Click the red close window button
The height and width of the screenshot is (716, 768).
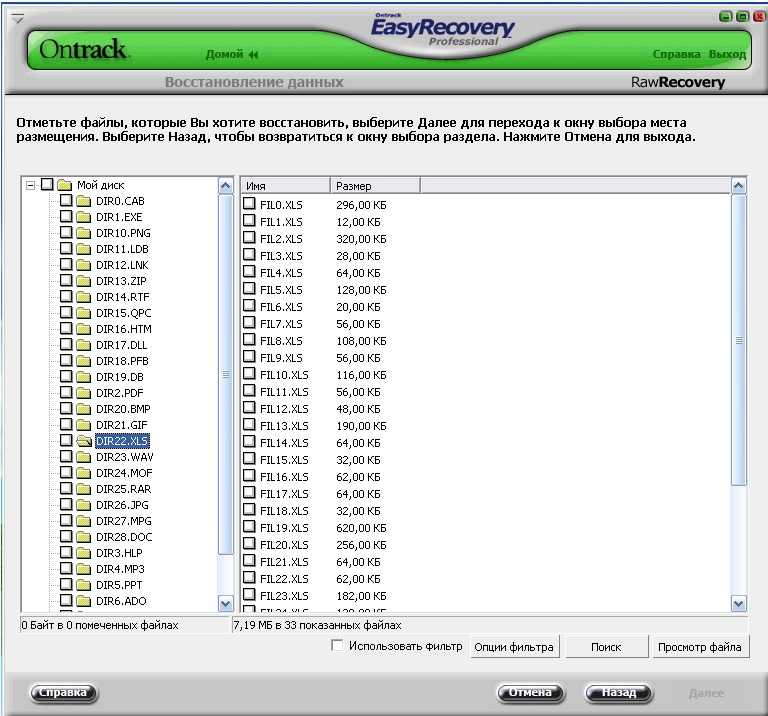(759, 17)
